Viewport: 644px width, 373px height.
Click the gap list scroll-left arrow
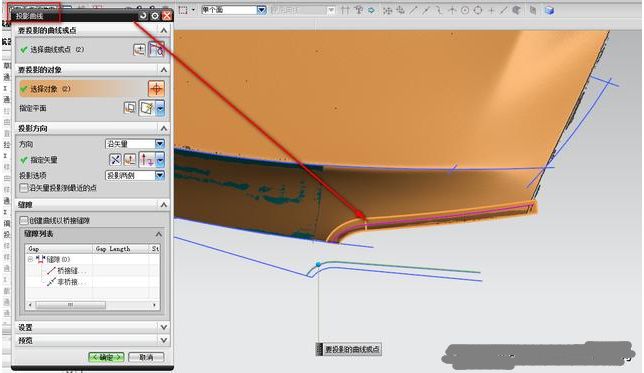point(30,305)
